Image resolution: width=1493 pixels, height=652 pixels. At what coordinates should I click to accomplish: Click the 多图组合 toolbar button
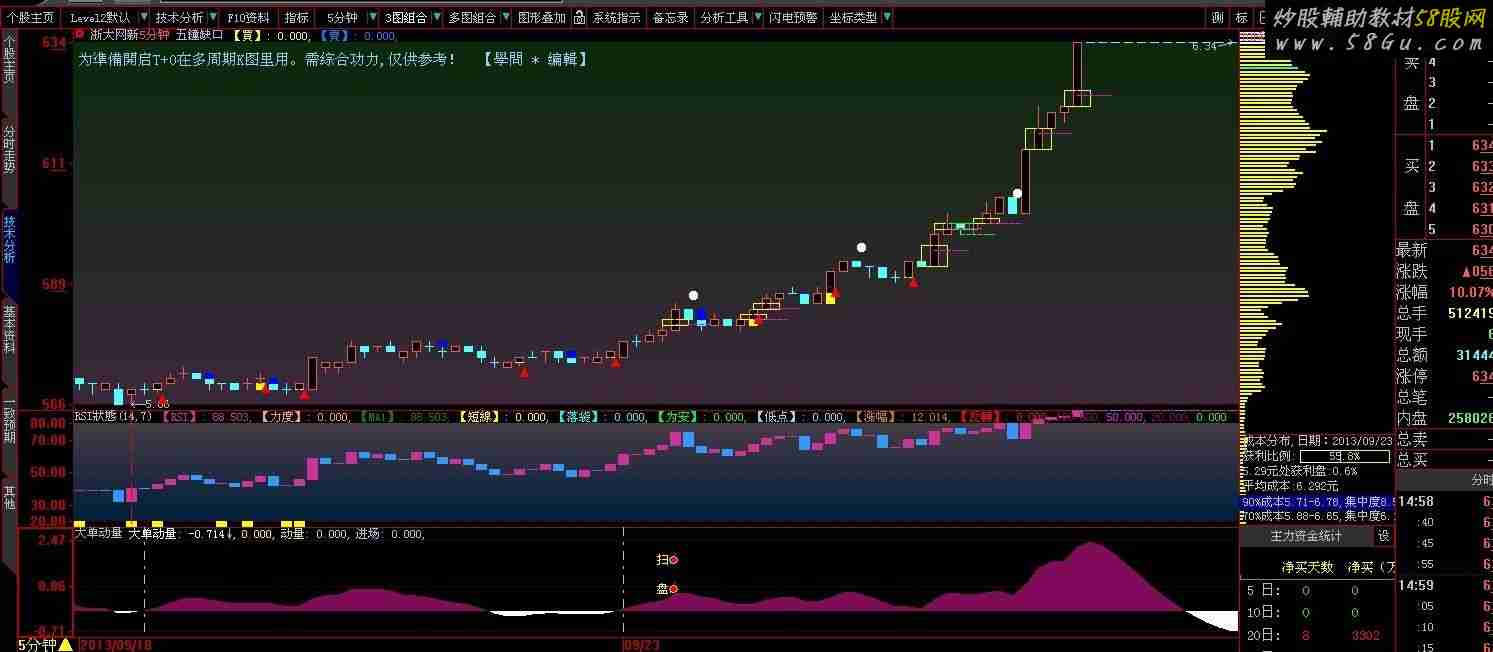point(471,17)
